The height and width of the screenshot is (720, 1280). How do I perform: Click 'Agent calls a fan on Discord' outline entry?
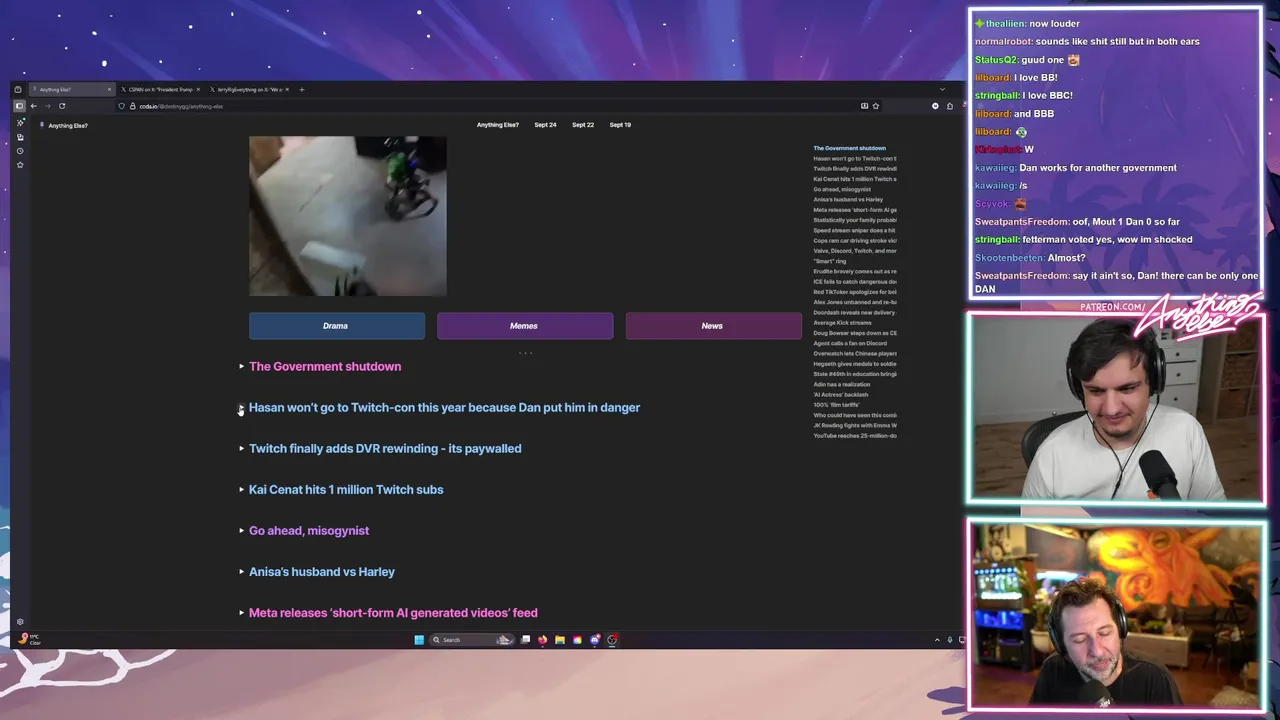click(851, 343)
